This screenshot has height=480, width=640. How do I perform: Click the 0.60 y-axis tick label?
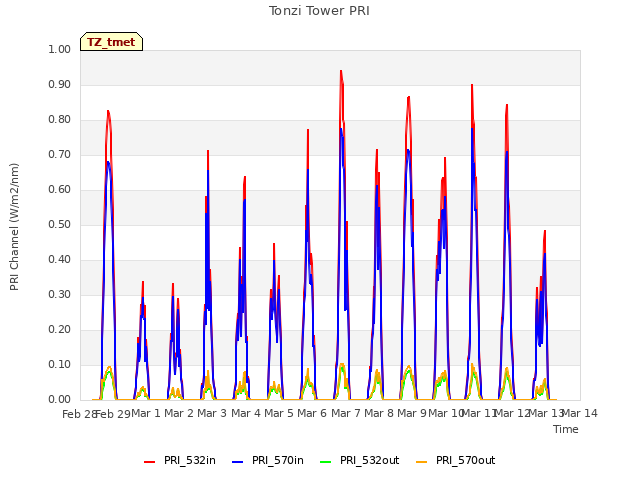[60, 189]
